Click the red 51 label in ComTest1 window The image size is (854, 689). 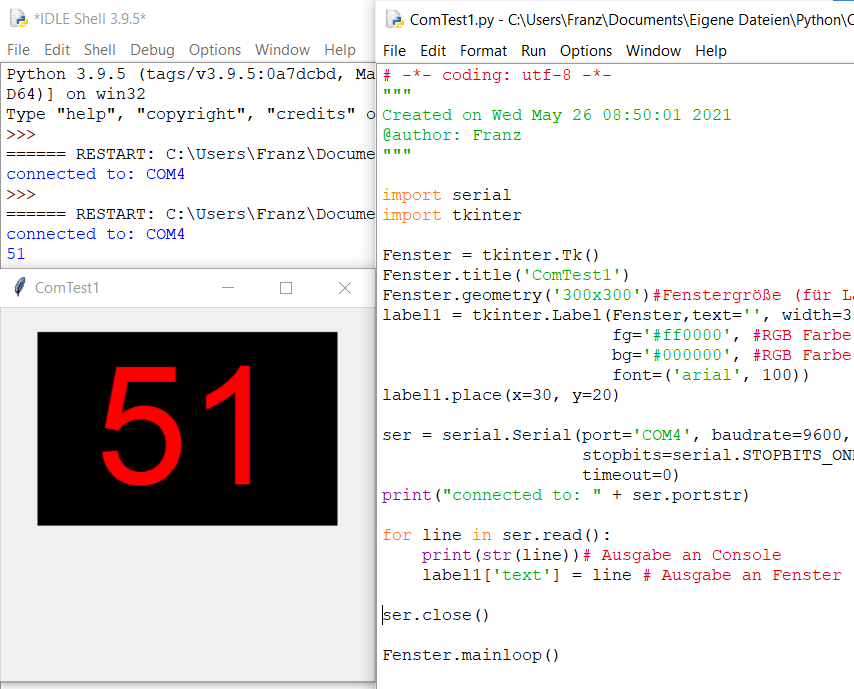pyautogui.click(x=187, y=429)
